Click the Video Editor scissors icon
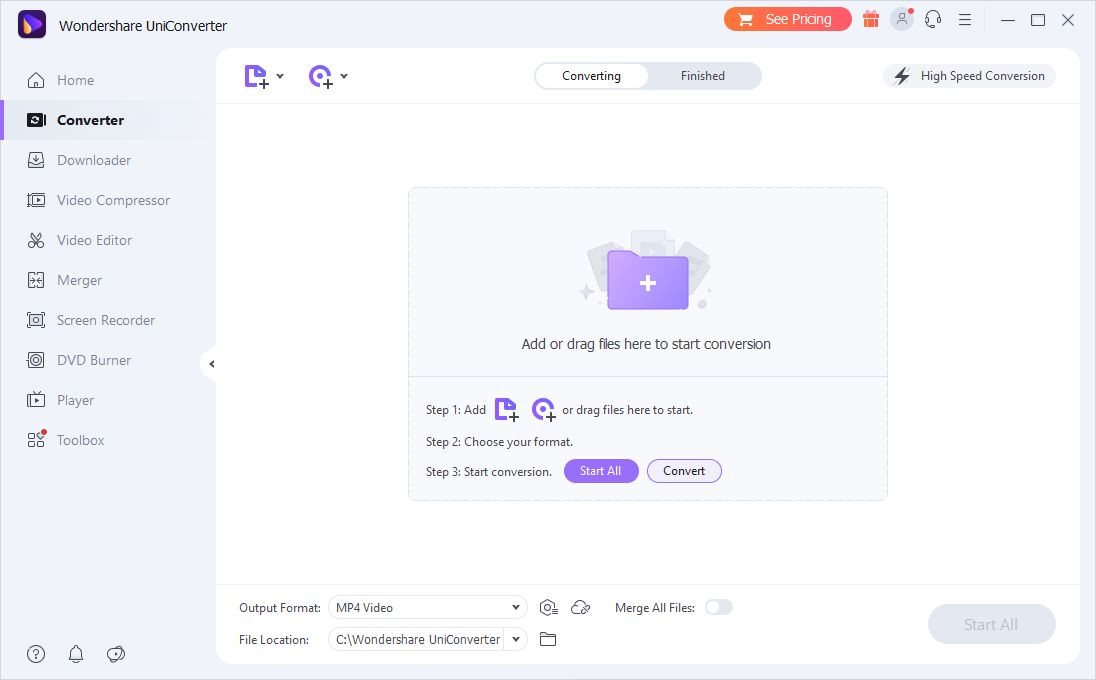 point(36,240)
